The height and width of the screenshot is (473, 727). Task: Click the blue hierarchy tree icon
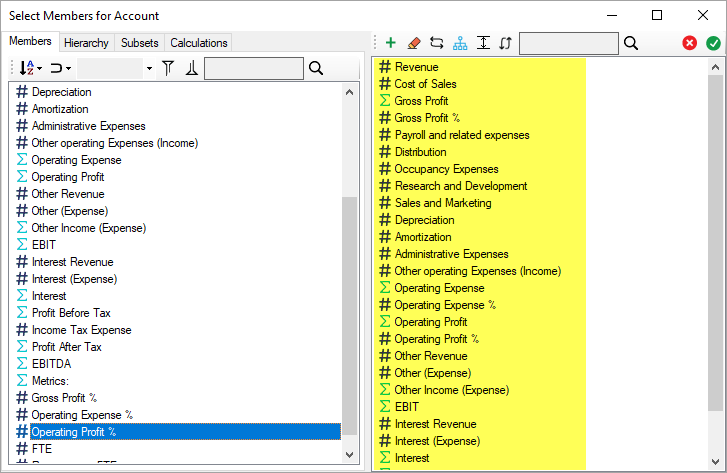point(459,43)
